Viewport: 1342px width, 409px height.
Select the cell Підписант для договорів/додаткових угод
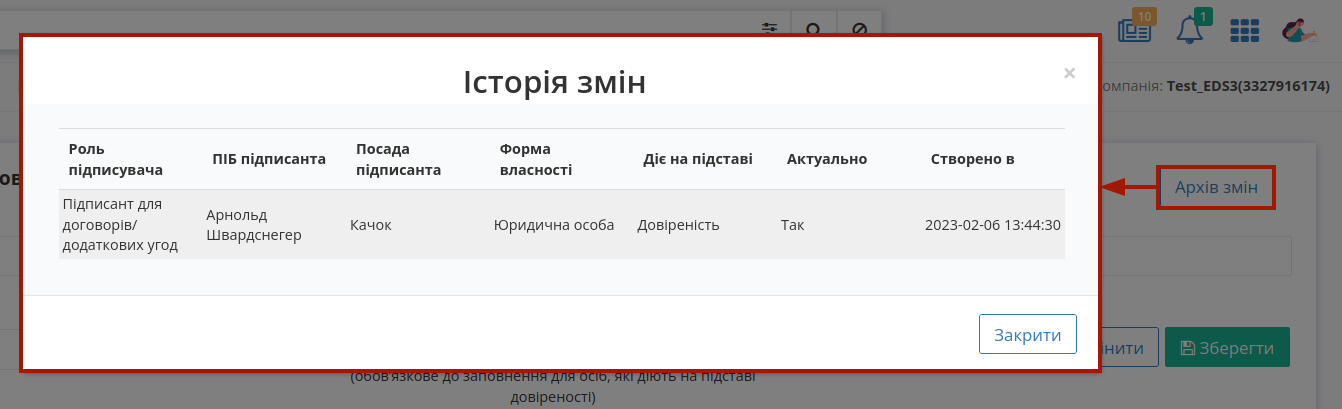click(120, 225)
